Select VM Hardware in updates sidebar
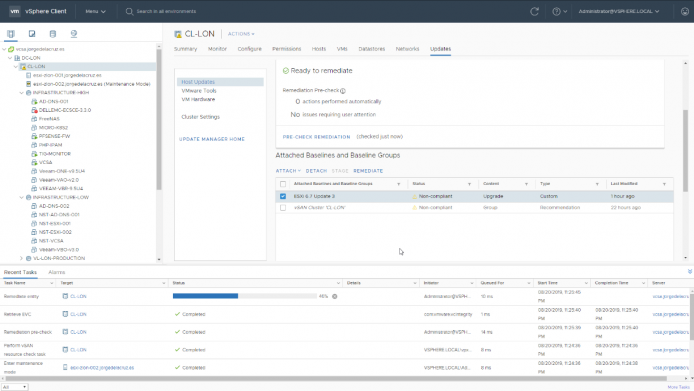 (198, 99)
